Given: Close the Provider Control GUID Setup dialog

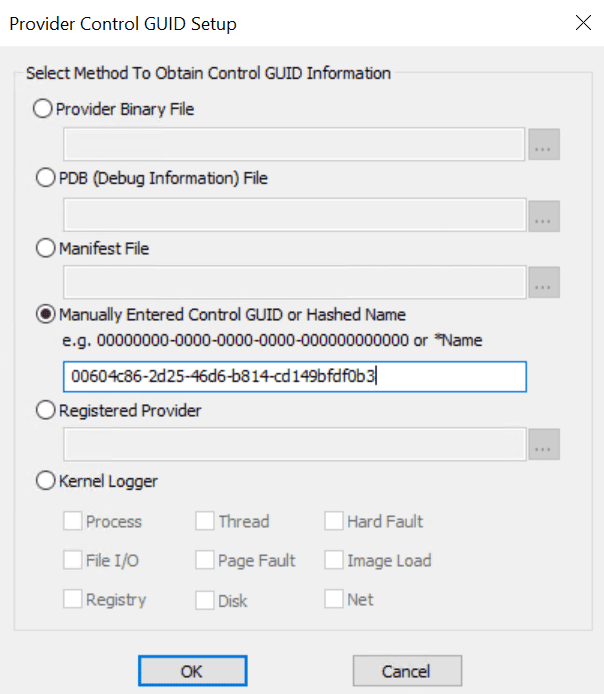Looking at the screenshot, I should pyautogui.click(x=583, y=22).
